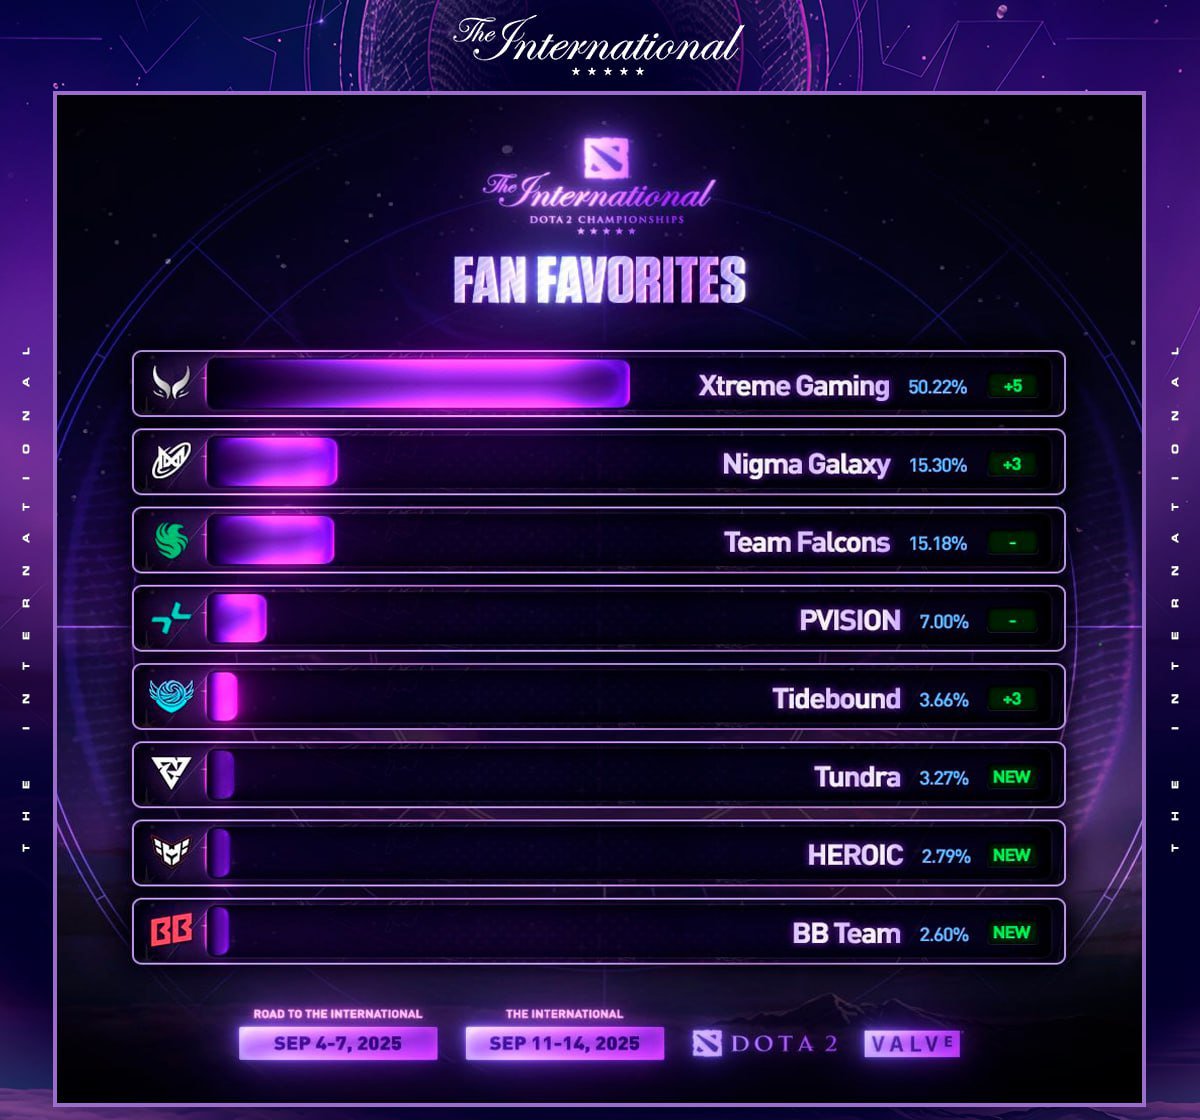1200x1120 pixels.
Task: Click the +5 badge for Xtreme Gaming
Action: [x=1012, y=385]
